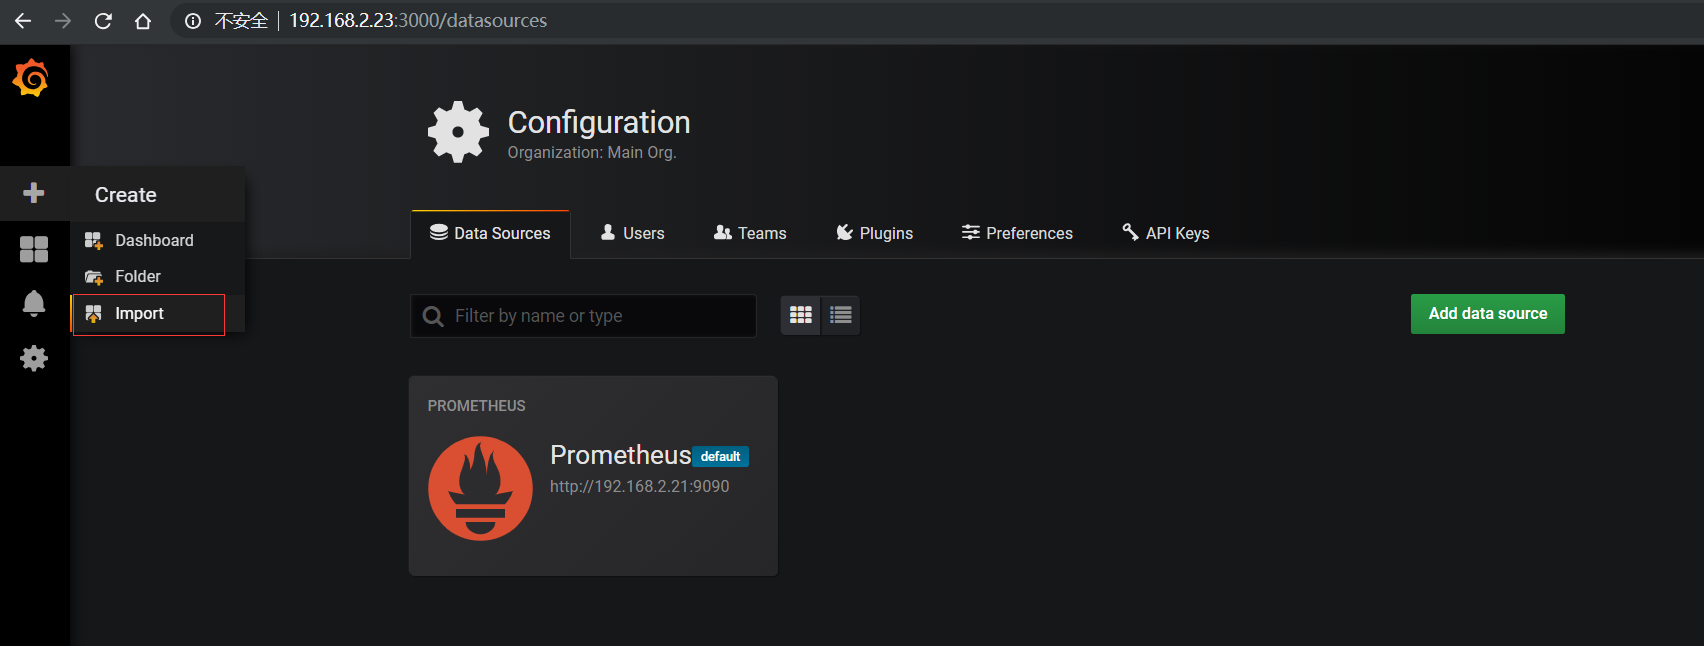This screenshot has height=646, width=1704.
Task: Click the Add data source button
Action: pyautogui.click(x=1488, y=314)
